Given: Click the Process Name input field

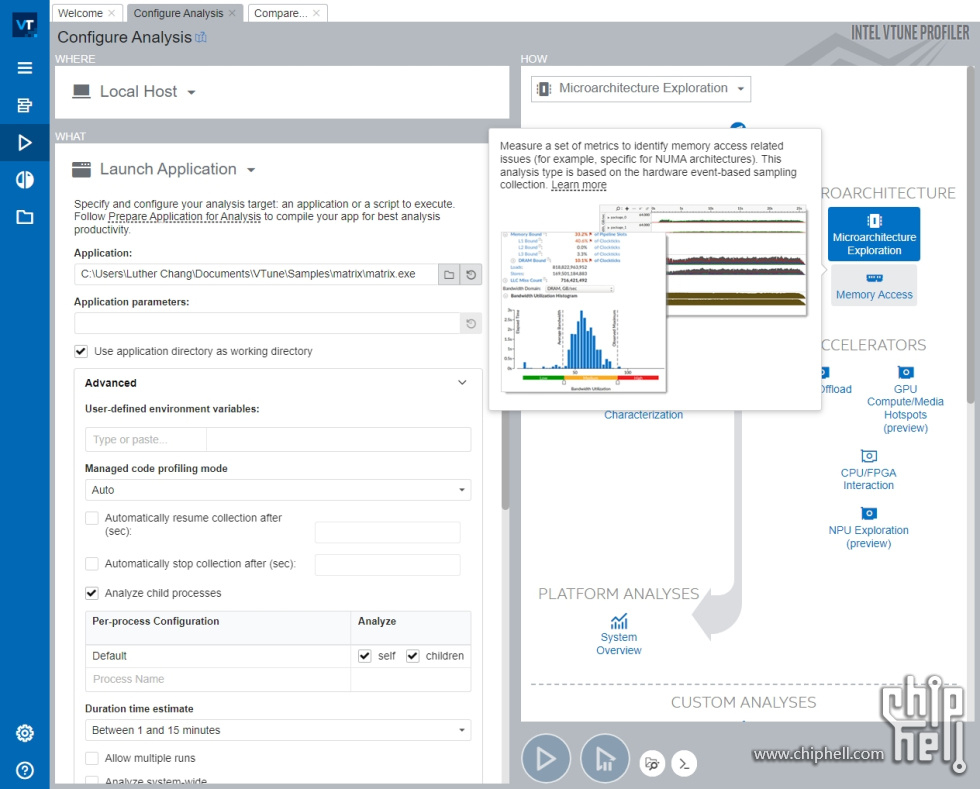Looking at the screenshot, I should [x=218, y=679].
